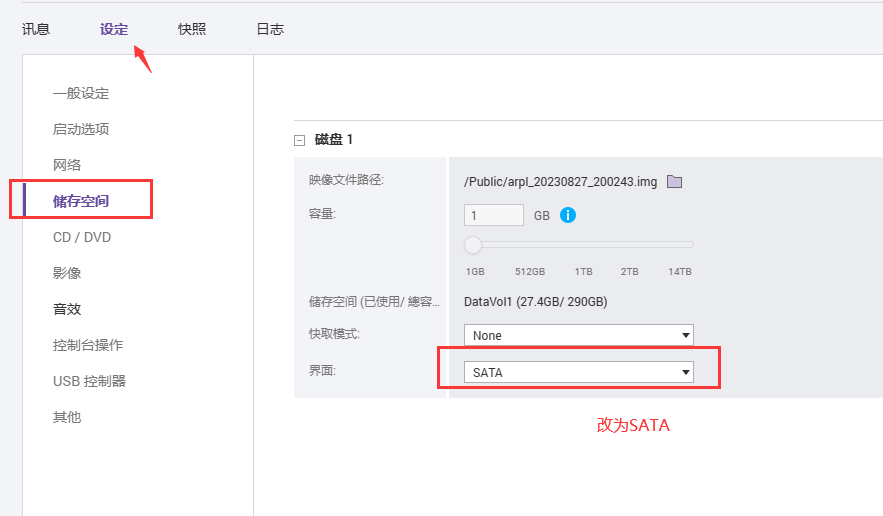This screenshot has height=516, width=883.
Task: Open the 快取模式 None dropdown
Action: pyautogui.click(x=578, y=335)
